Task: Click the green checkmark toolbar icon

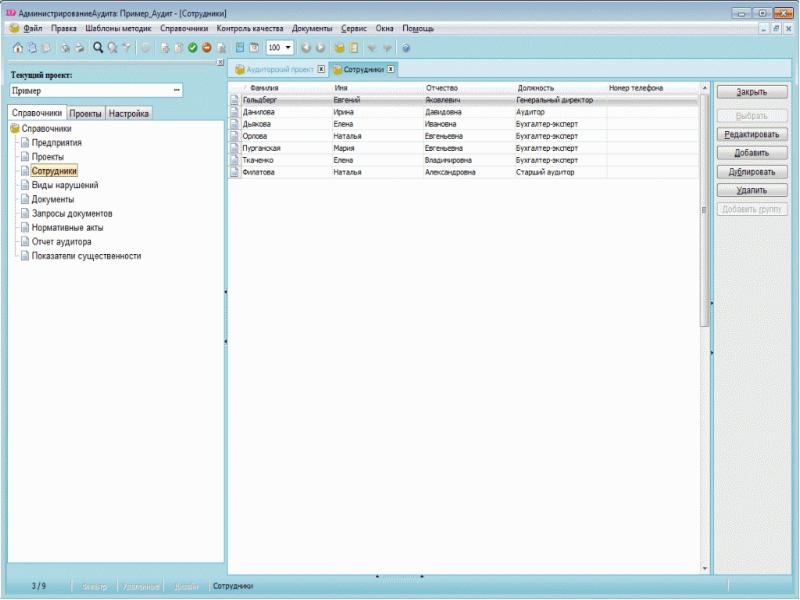Action: 192,47
